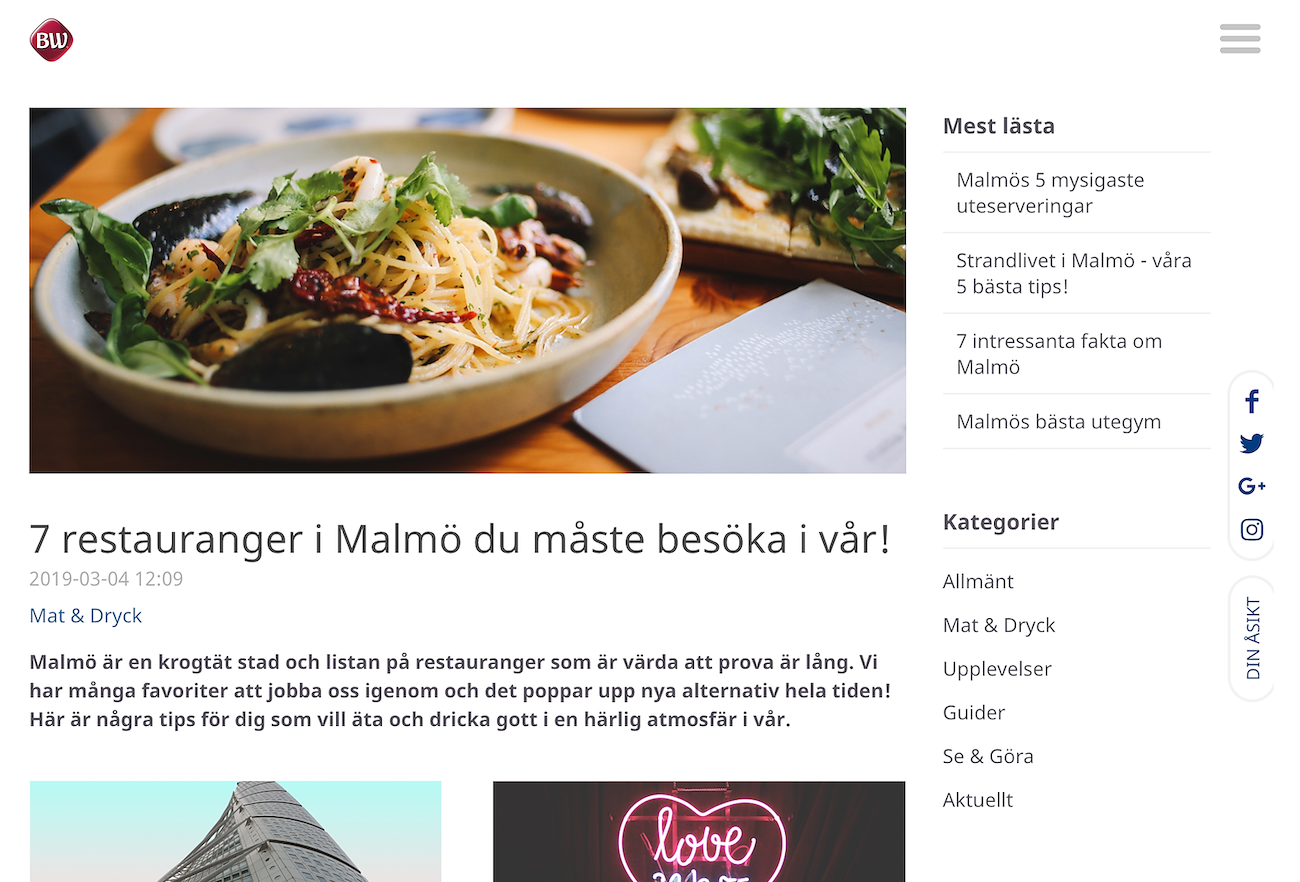Choose the Se & Göra category

(988, 756)
